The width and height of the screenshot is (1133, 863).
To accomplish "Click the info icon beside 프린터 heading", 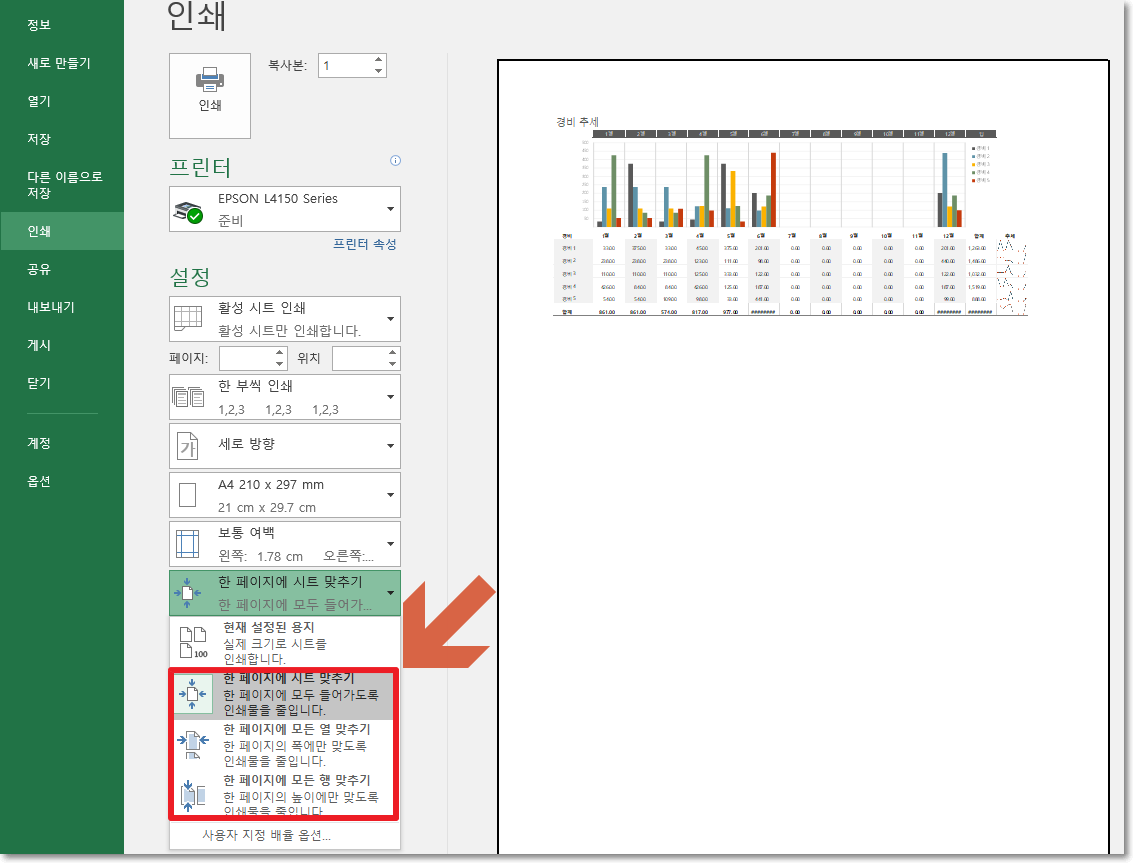I will click(395, 160).
